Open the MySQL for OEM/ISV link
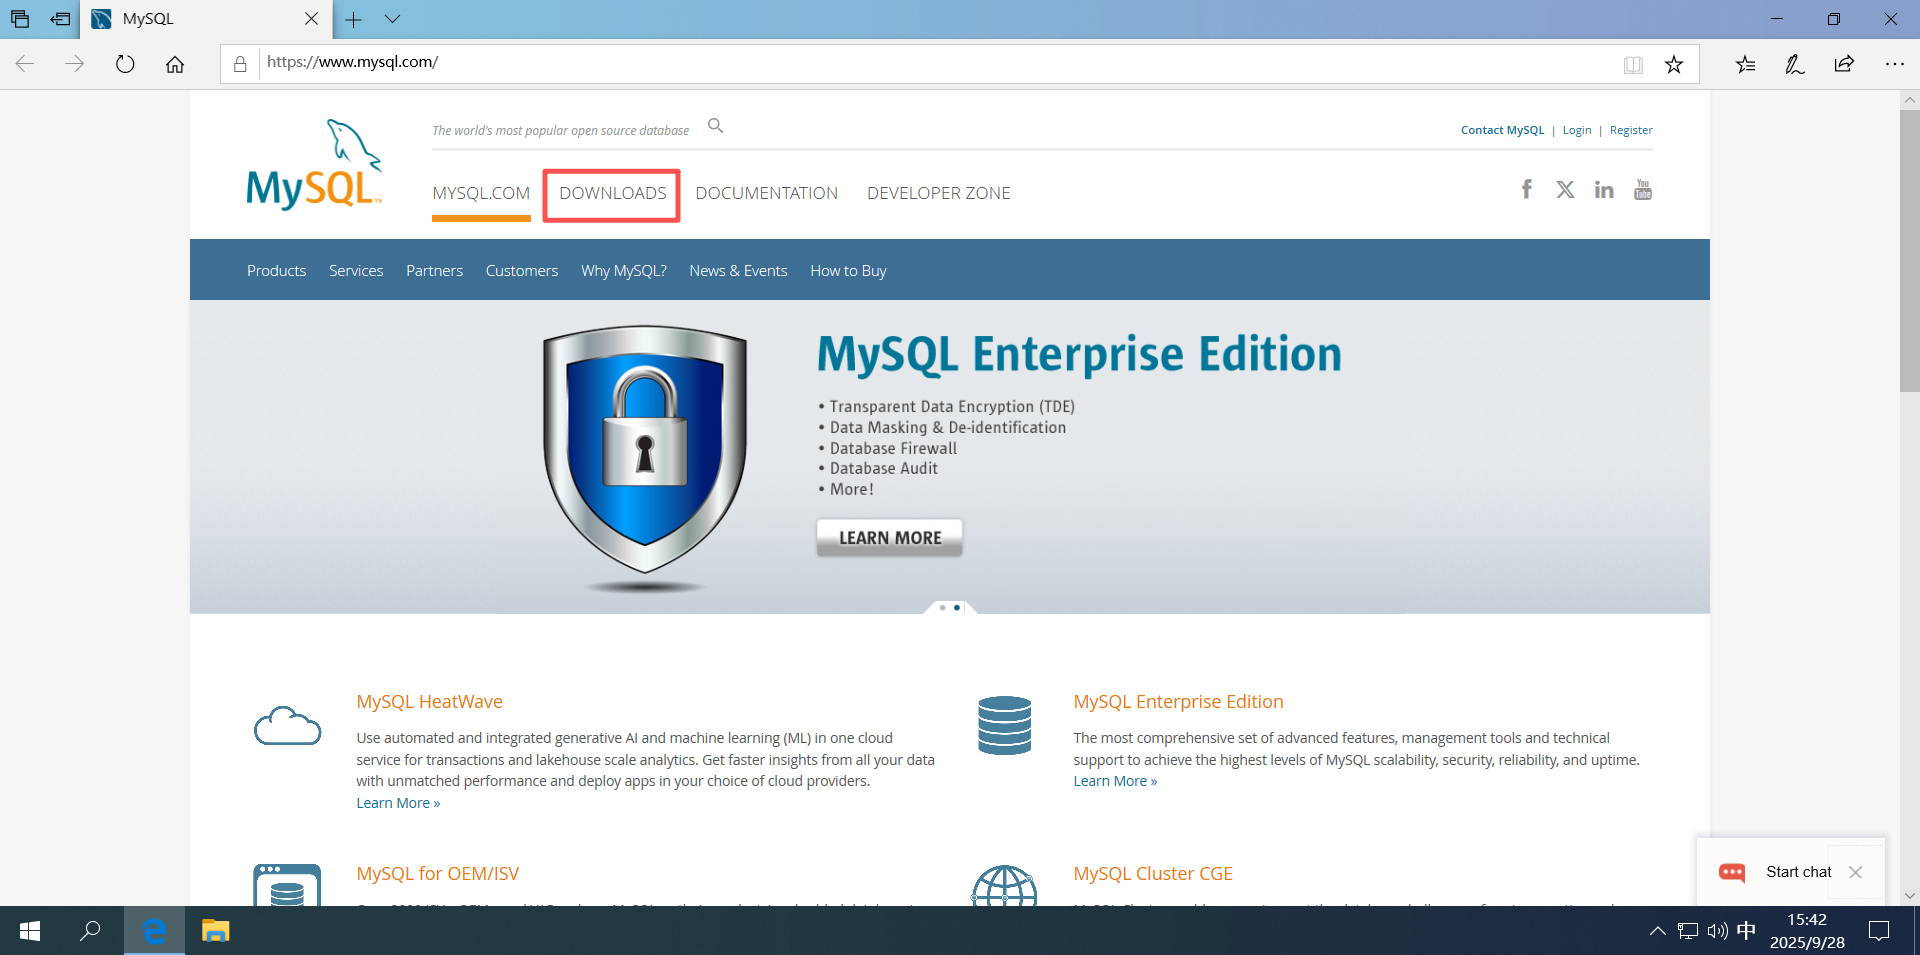The image size is (1920, 955). coord(438,874)
